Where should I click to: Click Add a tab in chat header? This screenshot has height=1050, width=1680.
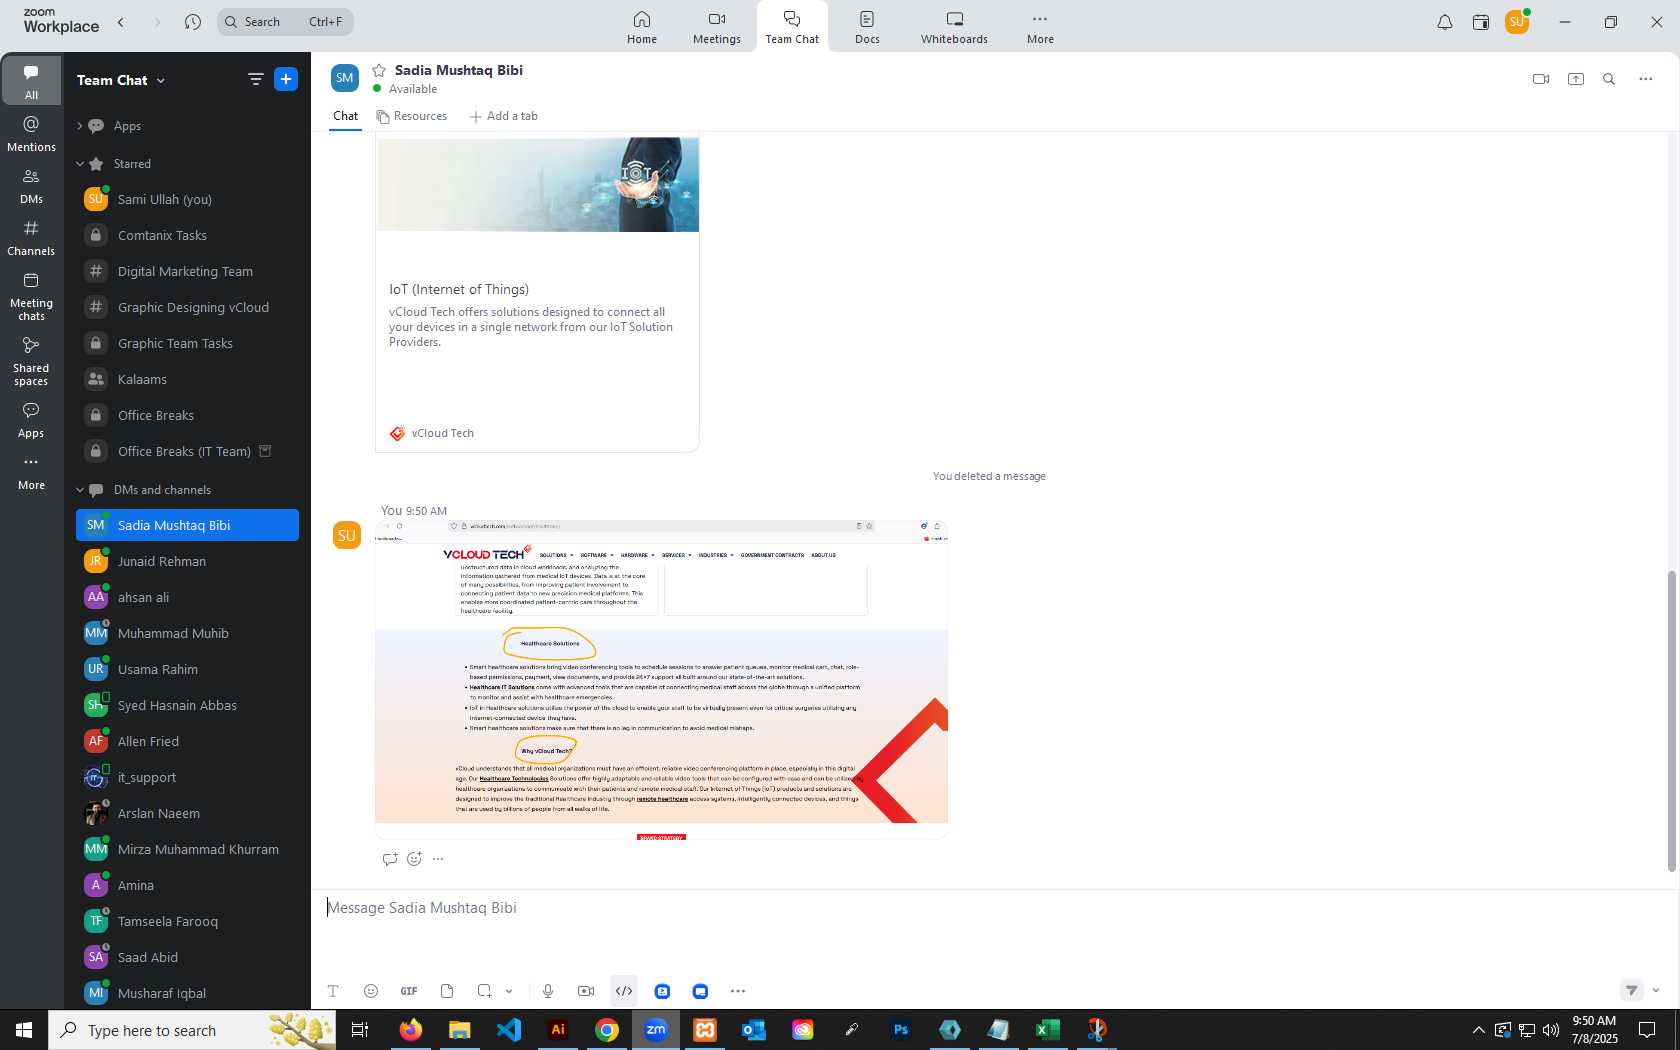[x=504, y=116]
